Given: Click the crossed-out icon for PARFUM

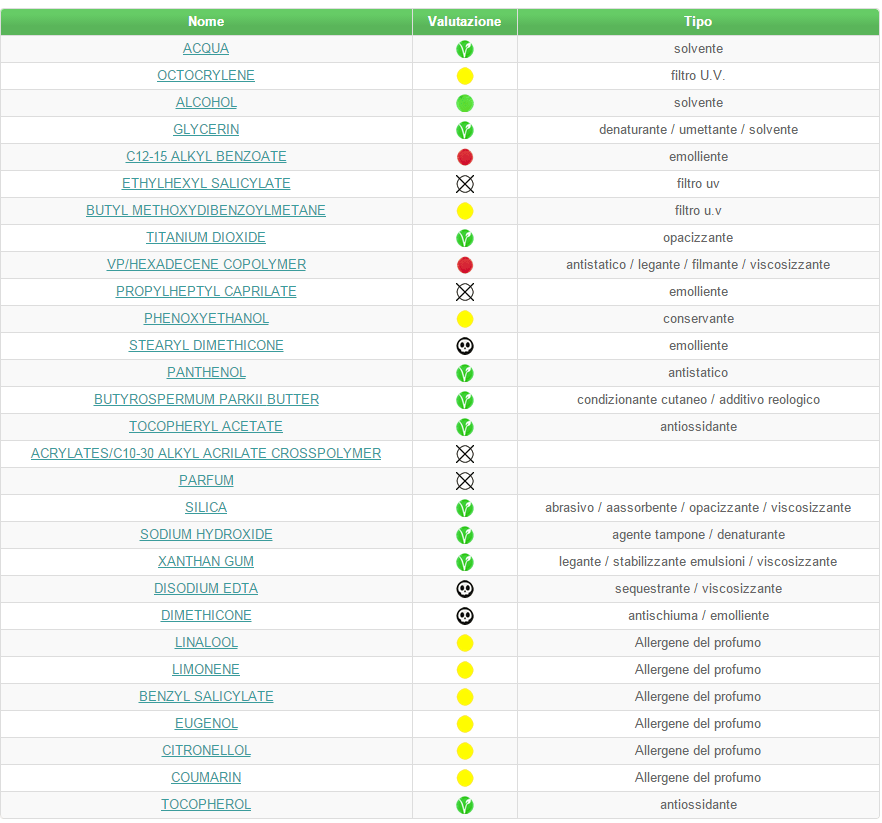Looking at the screenshot, I should click(x=464, y=481).
